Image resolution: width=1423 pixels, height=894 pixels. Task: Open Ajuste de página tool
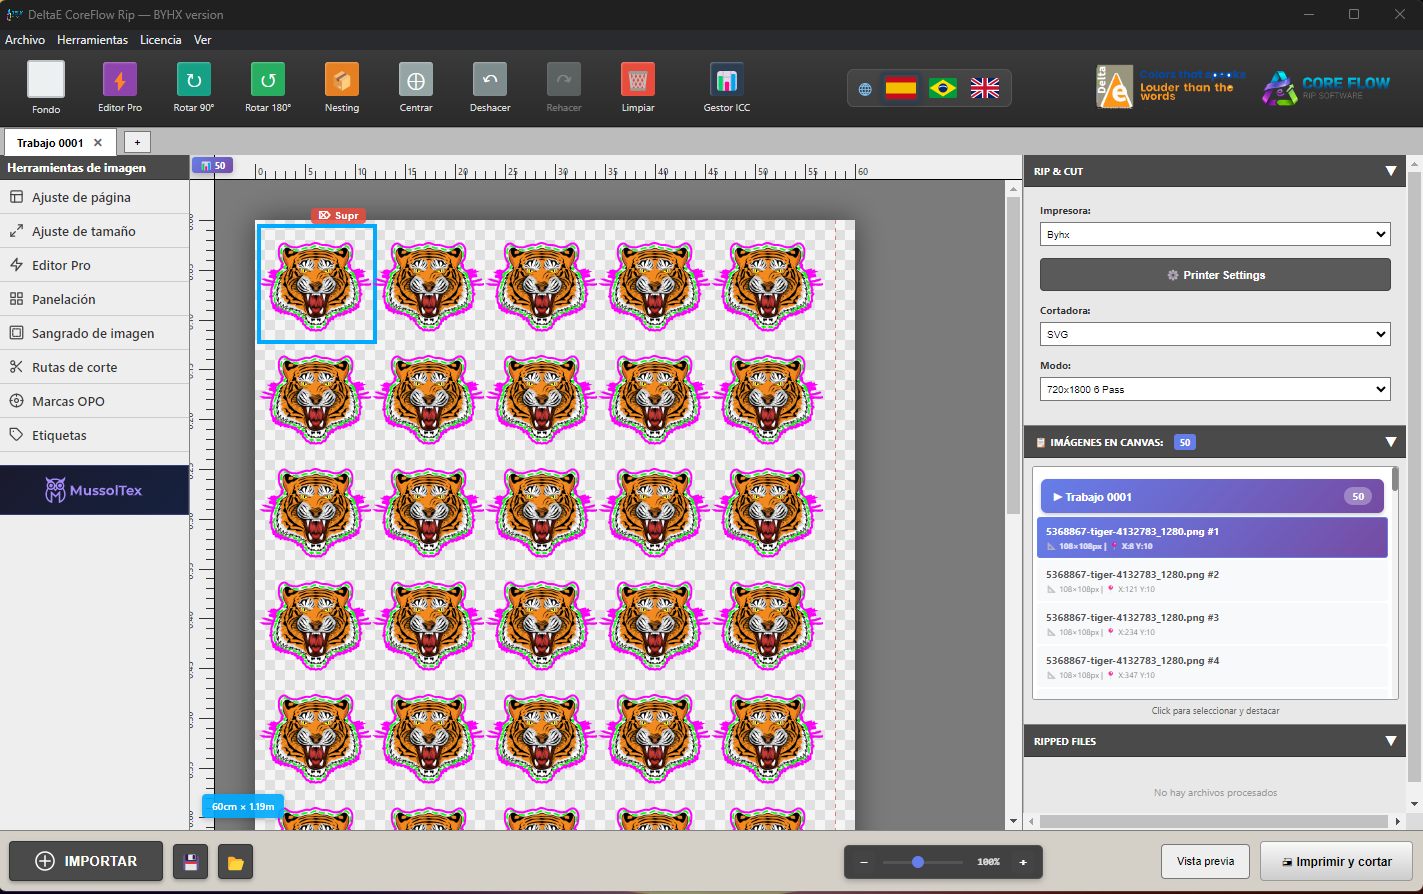95,197
